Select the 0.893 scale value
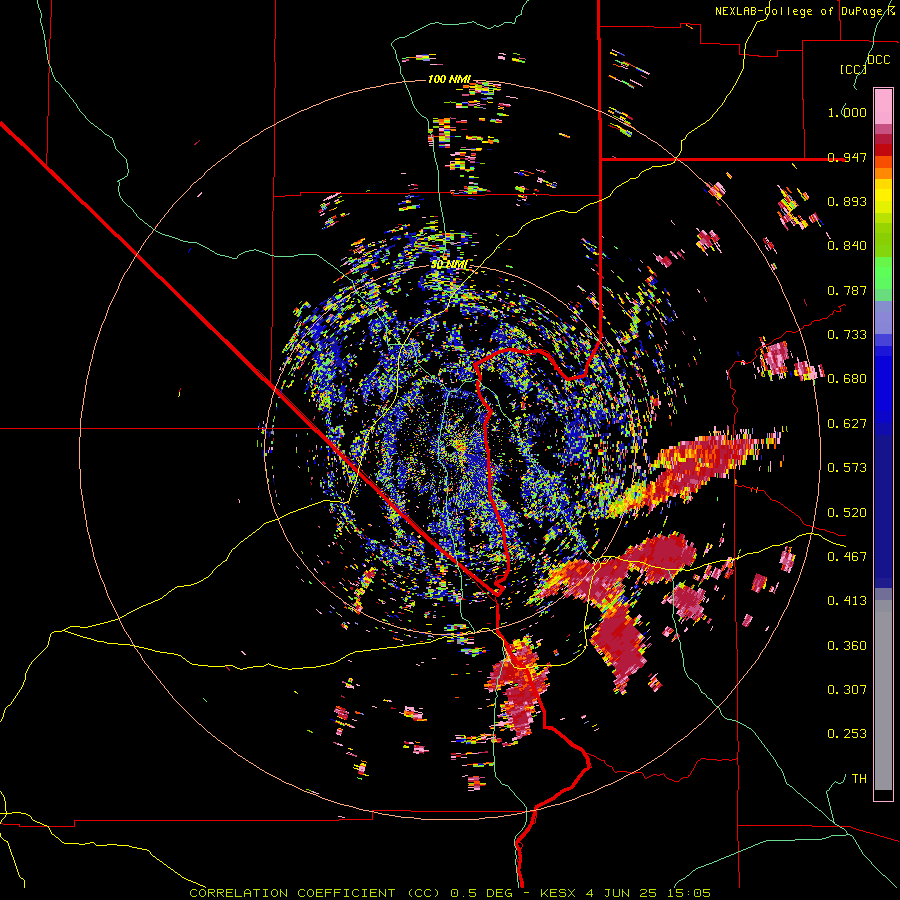The height and width of the screenshot is (900, 900). [x=847, y=201]
